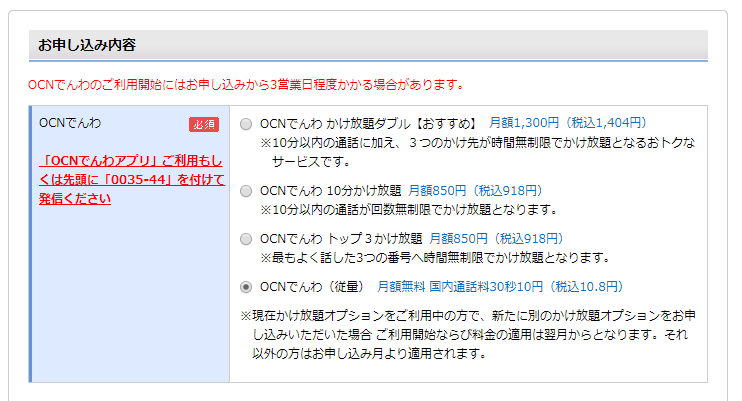Select OCNでんわ かけ放題ダブル radio button
The width and height of the screenshot is (742, 401).
pyautogui.click(x=246, y=124)
